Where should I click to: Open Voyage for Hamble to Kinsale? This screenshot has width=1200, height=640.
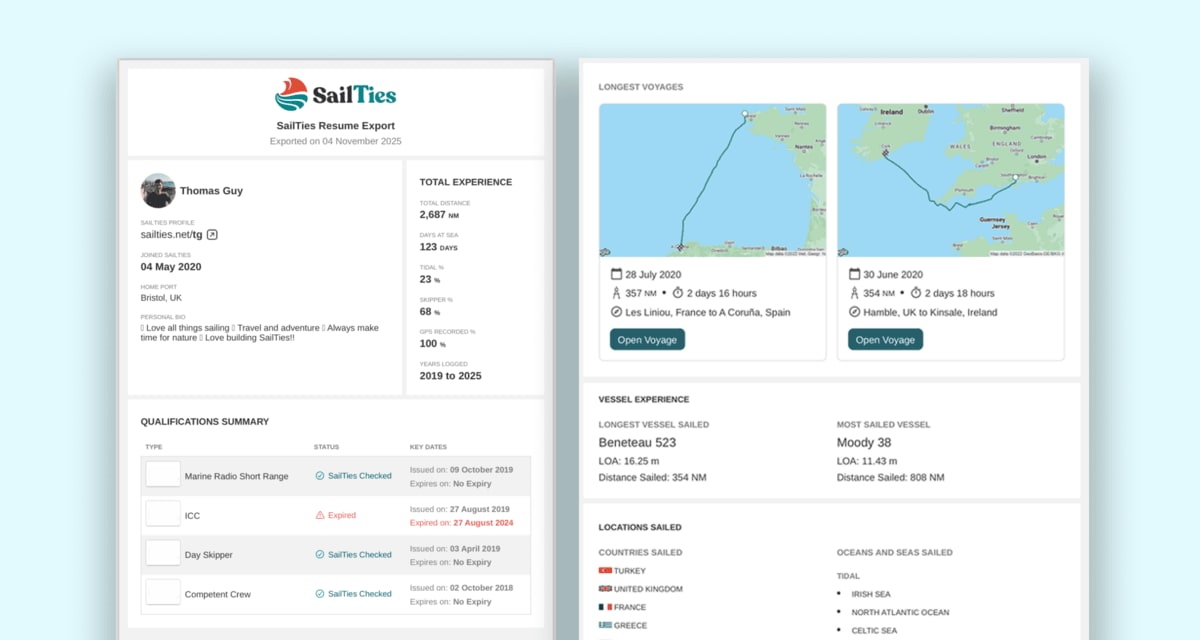click(x=885, y=340)
